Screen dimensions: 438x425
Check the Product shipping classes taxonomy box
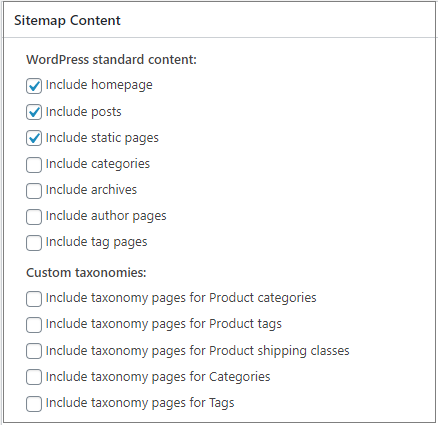(34, 351)
